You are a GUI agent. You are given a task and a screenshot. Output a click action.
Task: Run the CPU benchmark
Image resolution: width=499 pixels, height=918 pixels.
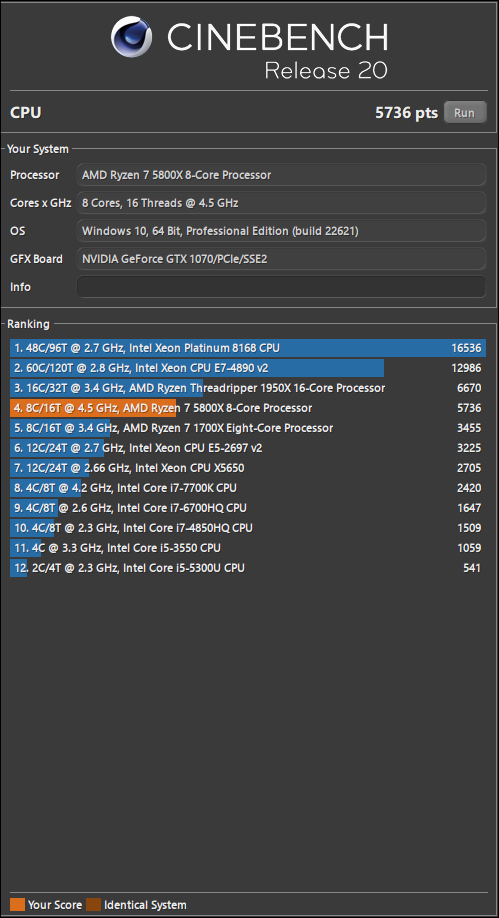[465, 112]
